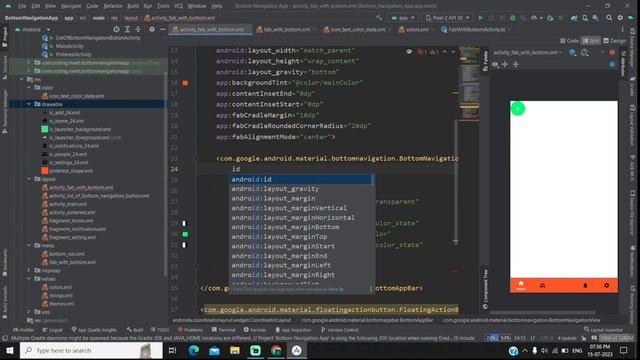
Task: Open IDE settings gear in top toolbar
Action: 620,18
